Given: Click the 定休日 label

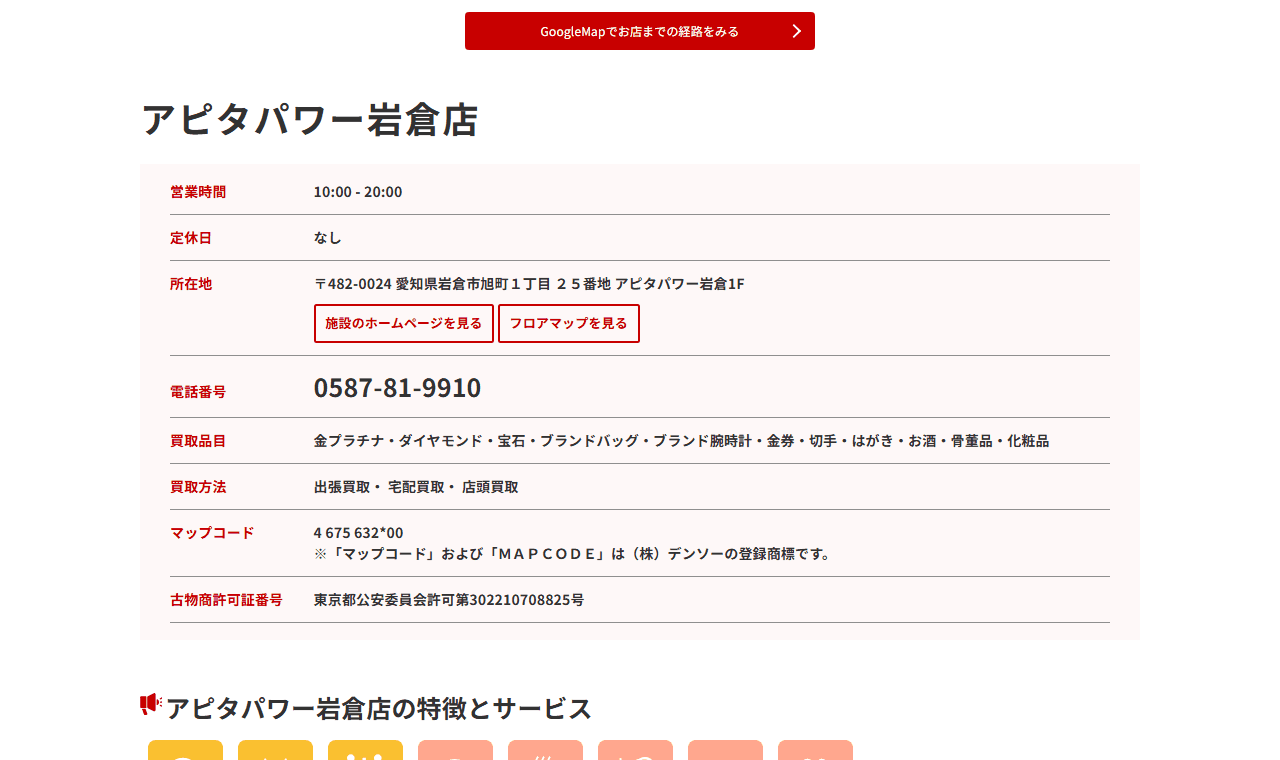Looking at the screenshot, I should click(191, 238).
